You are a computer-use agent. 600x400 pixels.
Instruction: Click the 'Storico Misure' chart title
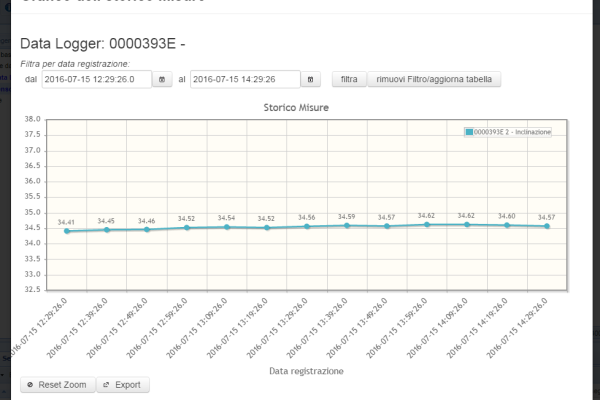(x=296, y=106)
